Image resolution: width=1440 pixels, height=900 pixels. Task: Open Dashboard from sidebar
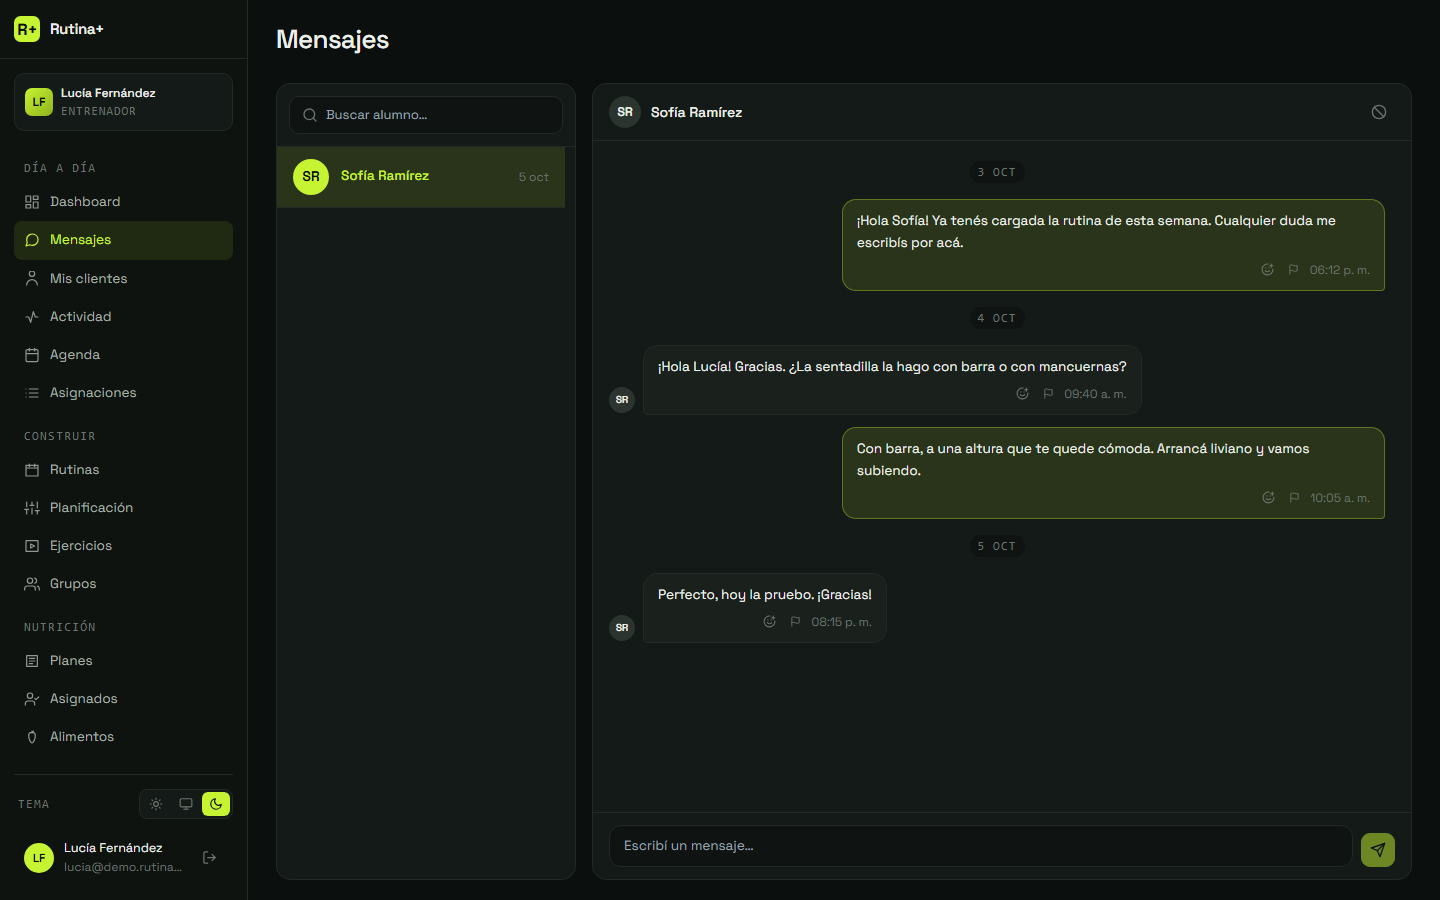point(123,202)
